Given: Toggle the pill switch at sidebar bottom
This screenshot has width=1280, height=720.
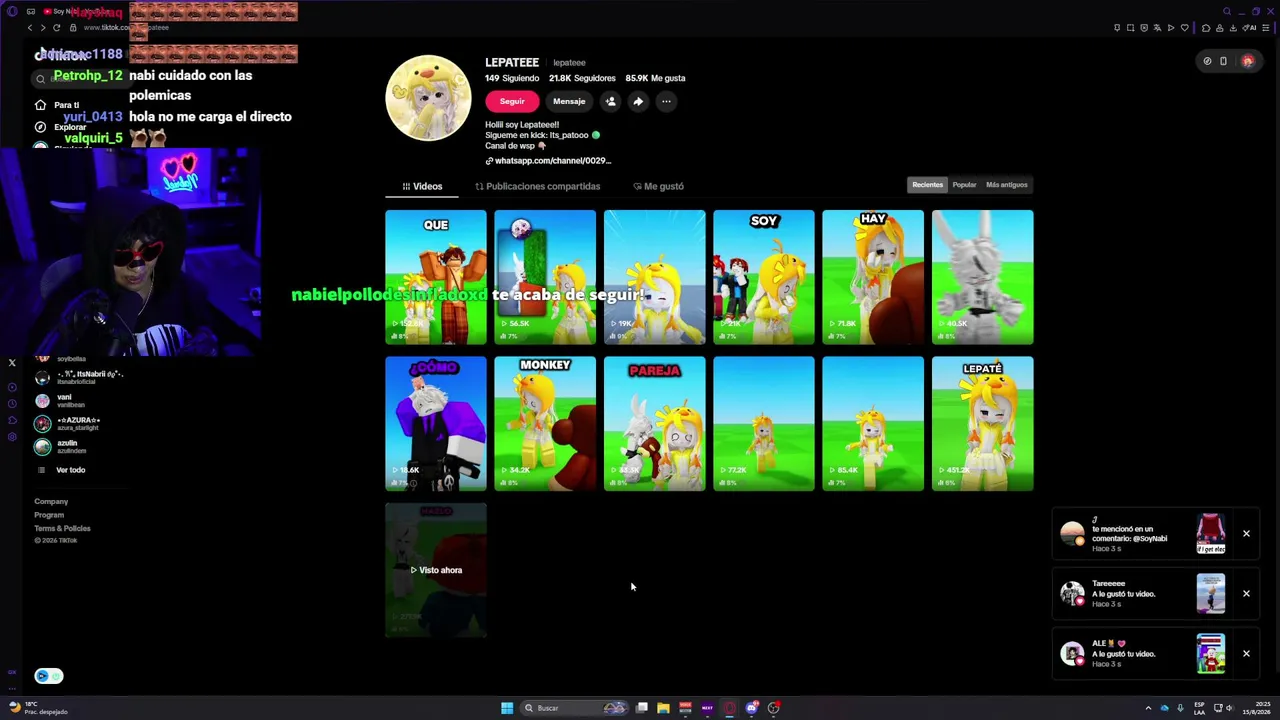Looking at the screenshot, I should [48, 676].
